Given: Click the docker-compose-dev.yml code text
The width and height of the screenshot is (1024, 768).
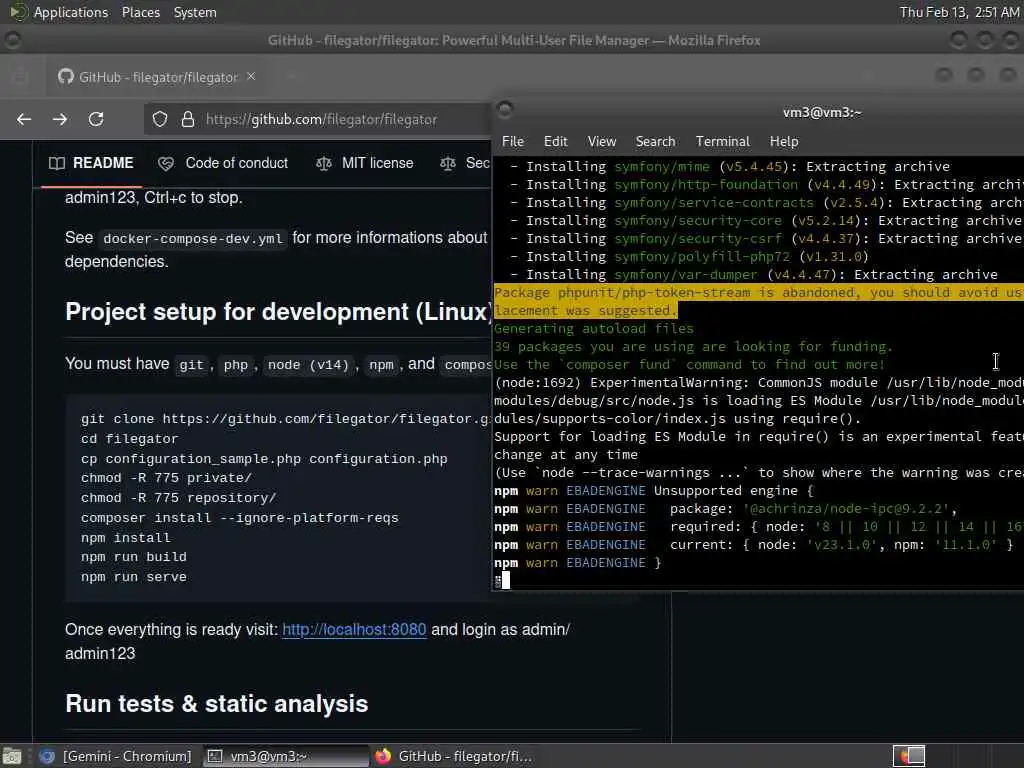Looking at the screenshot, I should (193, 238).
